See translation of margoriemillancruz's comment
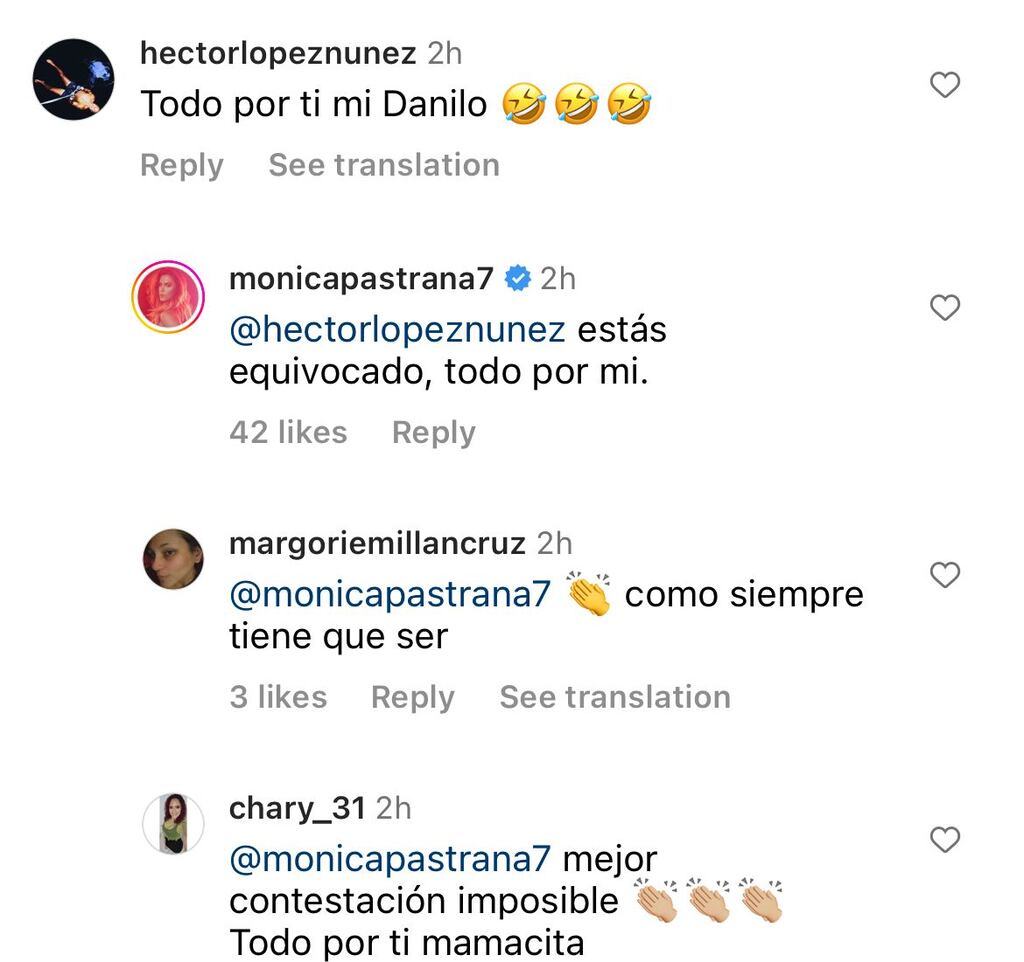The image size is (1024, 962). click(x=614, y=697)
